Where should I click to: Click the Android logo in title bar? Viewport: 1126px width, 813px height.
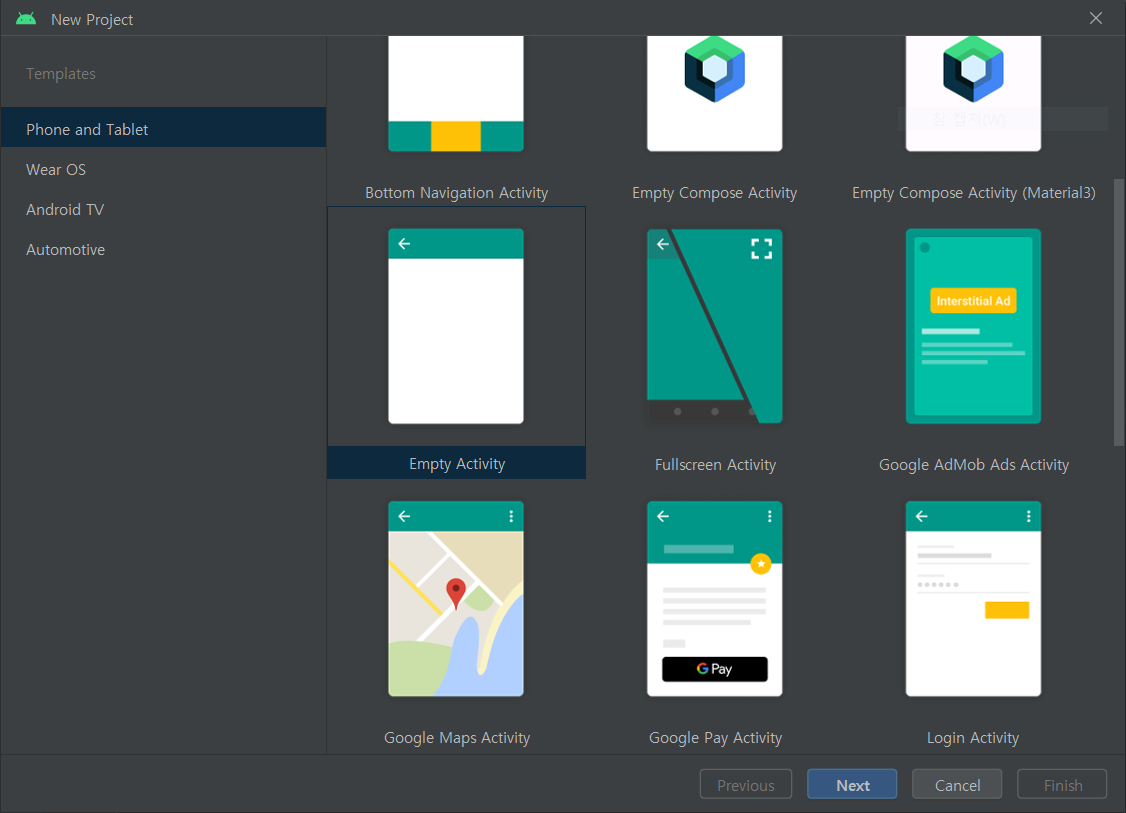26,19
